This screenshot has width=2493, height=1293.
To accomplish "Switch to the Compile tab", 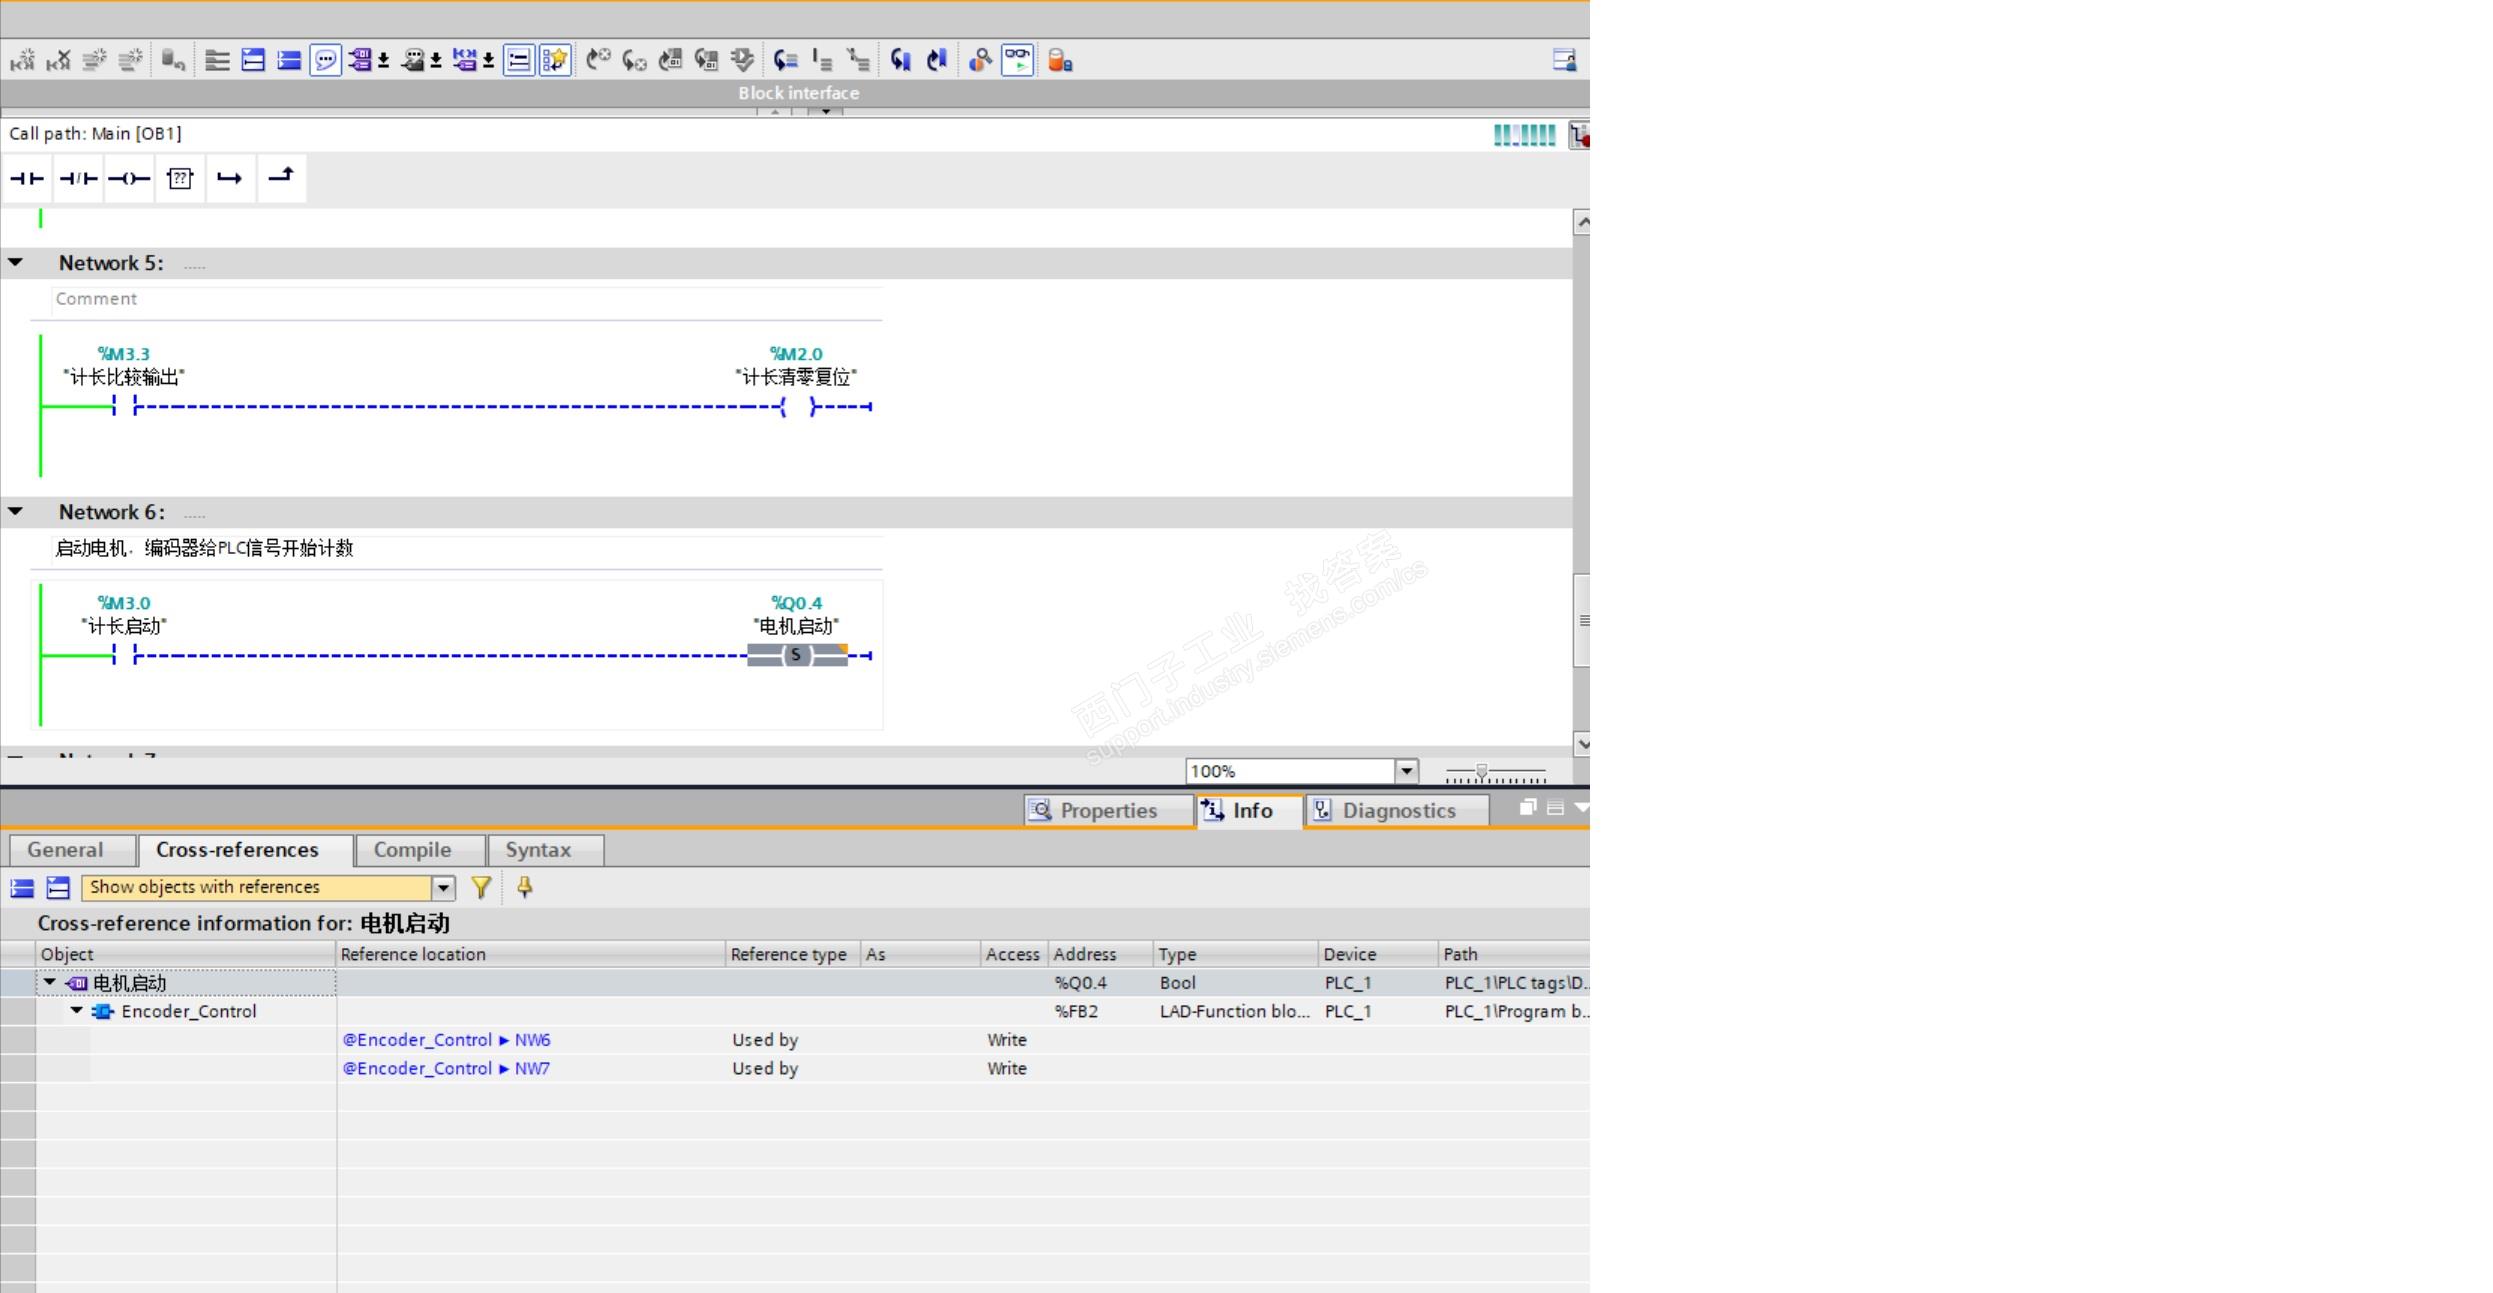I will point(412,850).
